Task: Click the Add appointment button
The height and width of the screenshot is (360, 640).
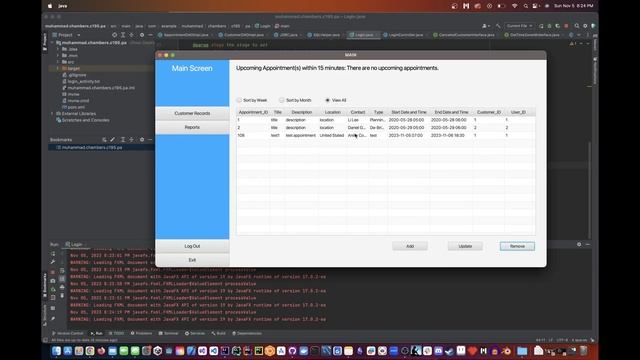Action: (x=410, y=246)
